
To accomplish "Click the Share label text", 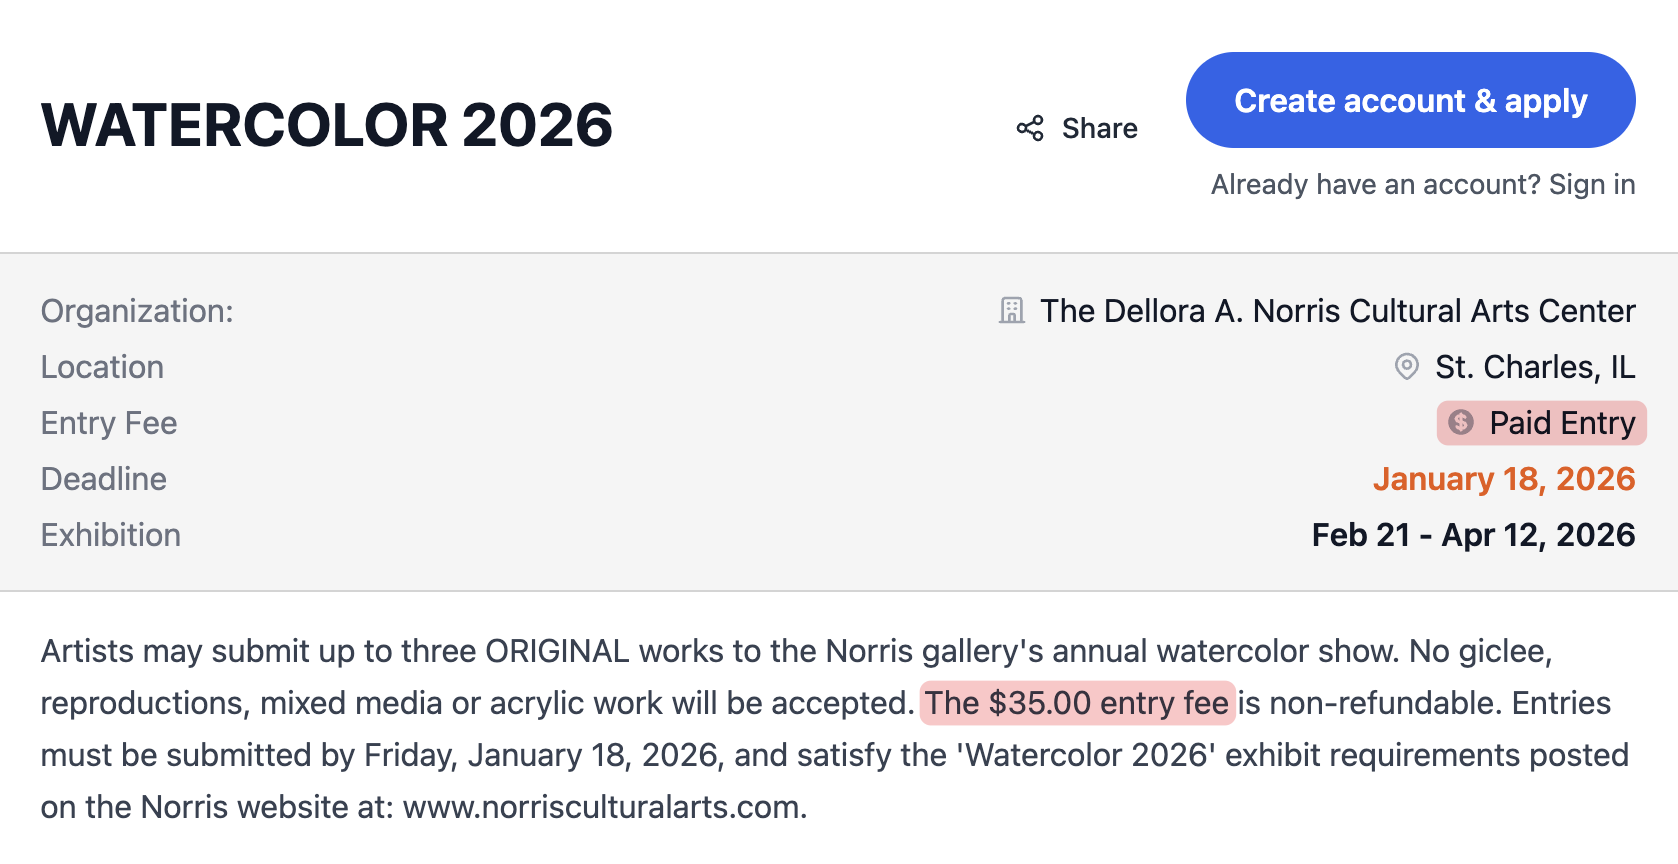I will point(1099,128).
